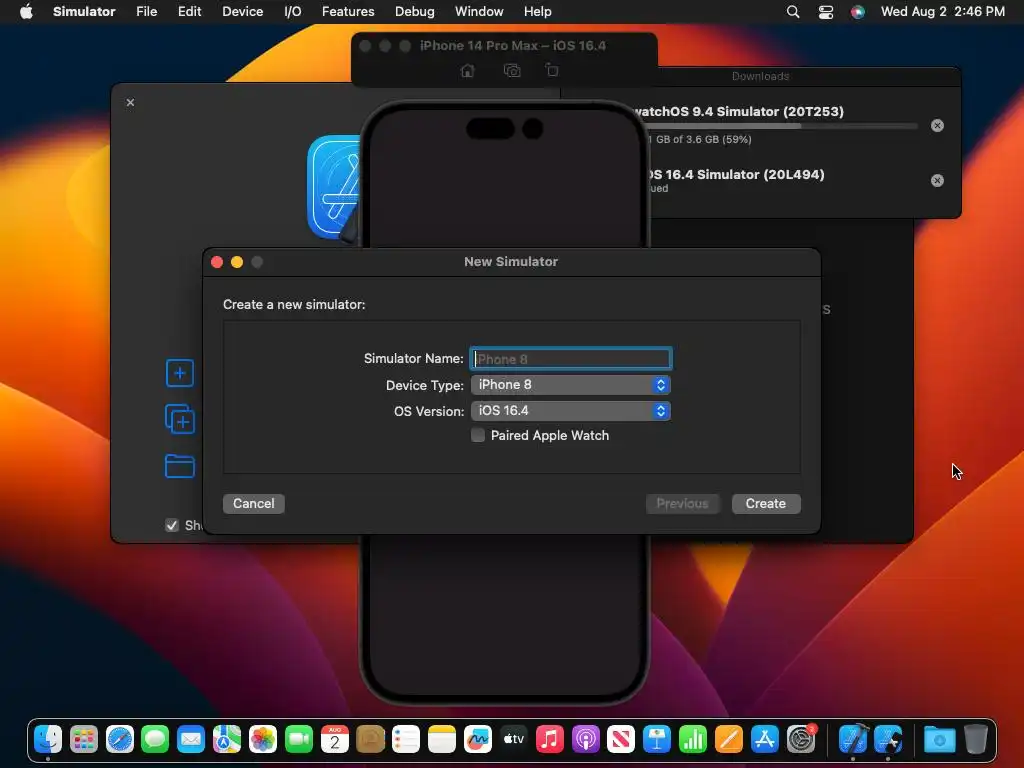This screenshot has width=1024, height=768.
Task: Open Spotlight search in menu bar
Action: point(793,12)
